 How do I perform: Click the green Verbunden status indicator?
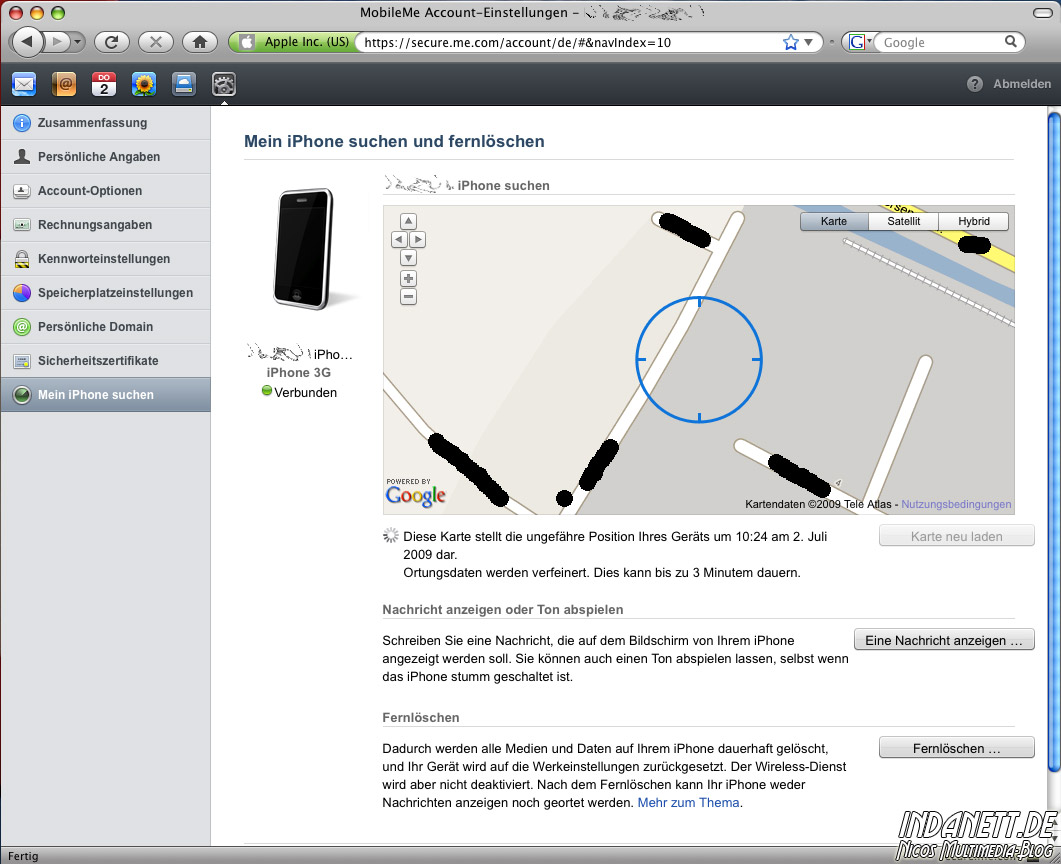[x=267, y=390]
